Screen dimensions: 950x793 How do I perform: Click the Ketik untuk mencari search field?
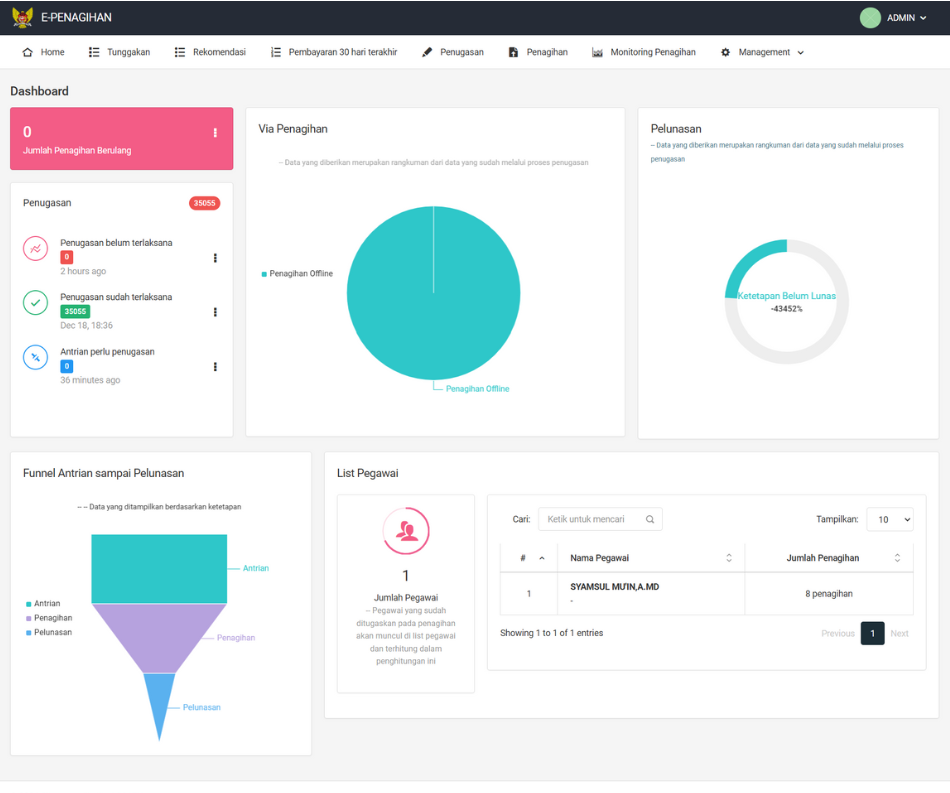(x=592, y=520)
